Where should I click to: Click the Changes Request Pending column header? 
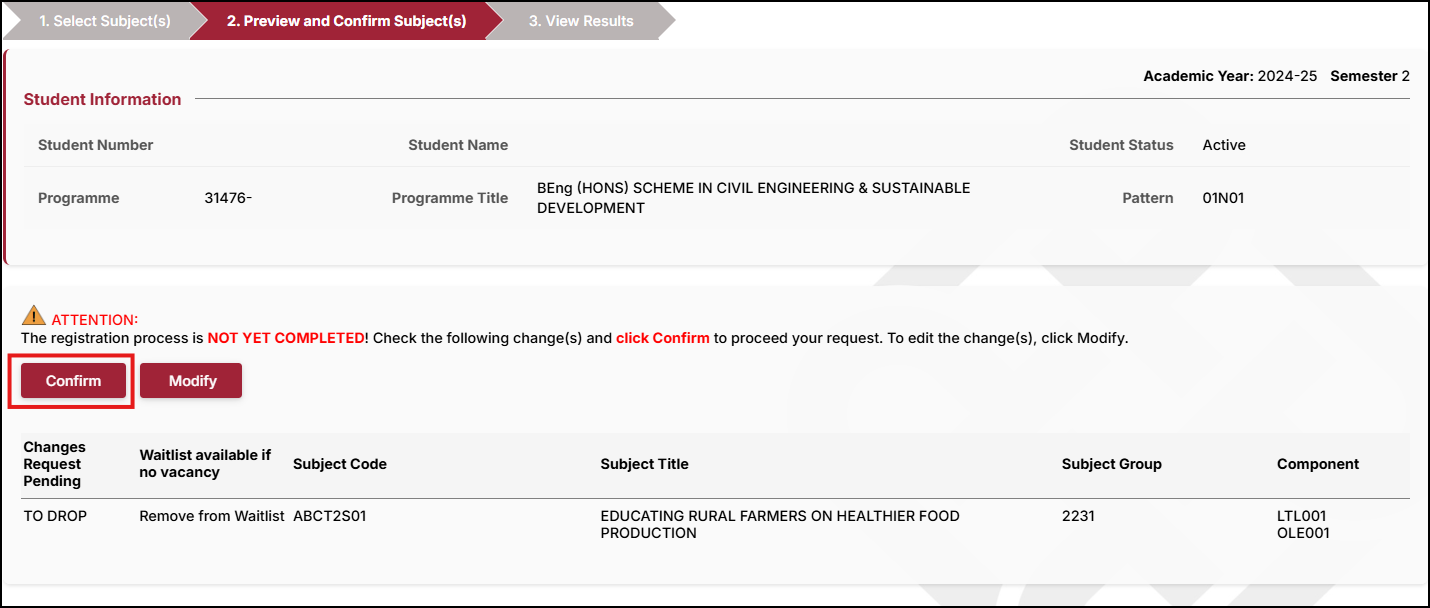pyautogui.click(x=54, y=464)
